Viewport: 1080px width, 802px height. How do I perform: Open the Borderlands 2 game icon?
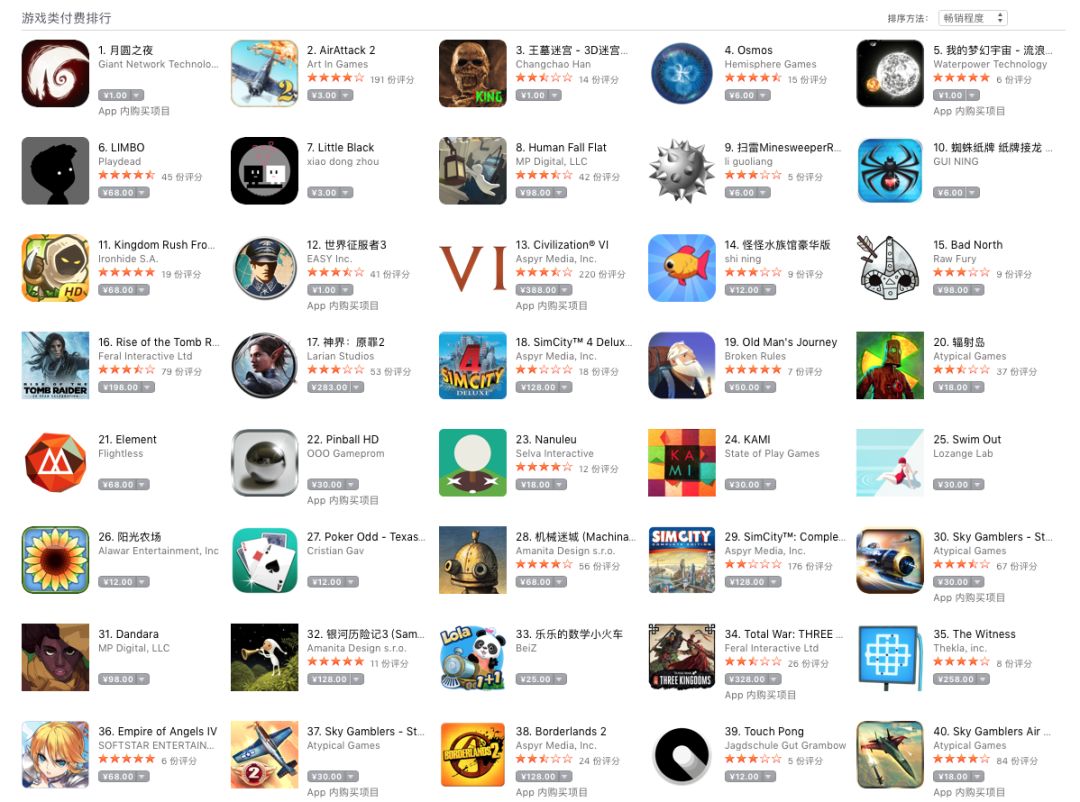coord(472,754)
